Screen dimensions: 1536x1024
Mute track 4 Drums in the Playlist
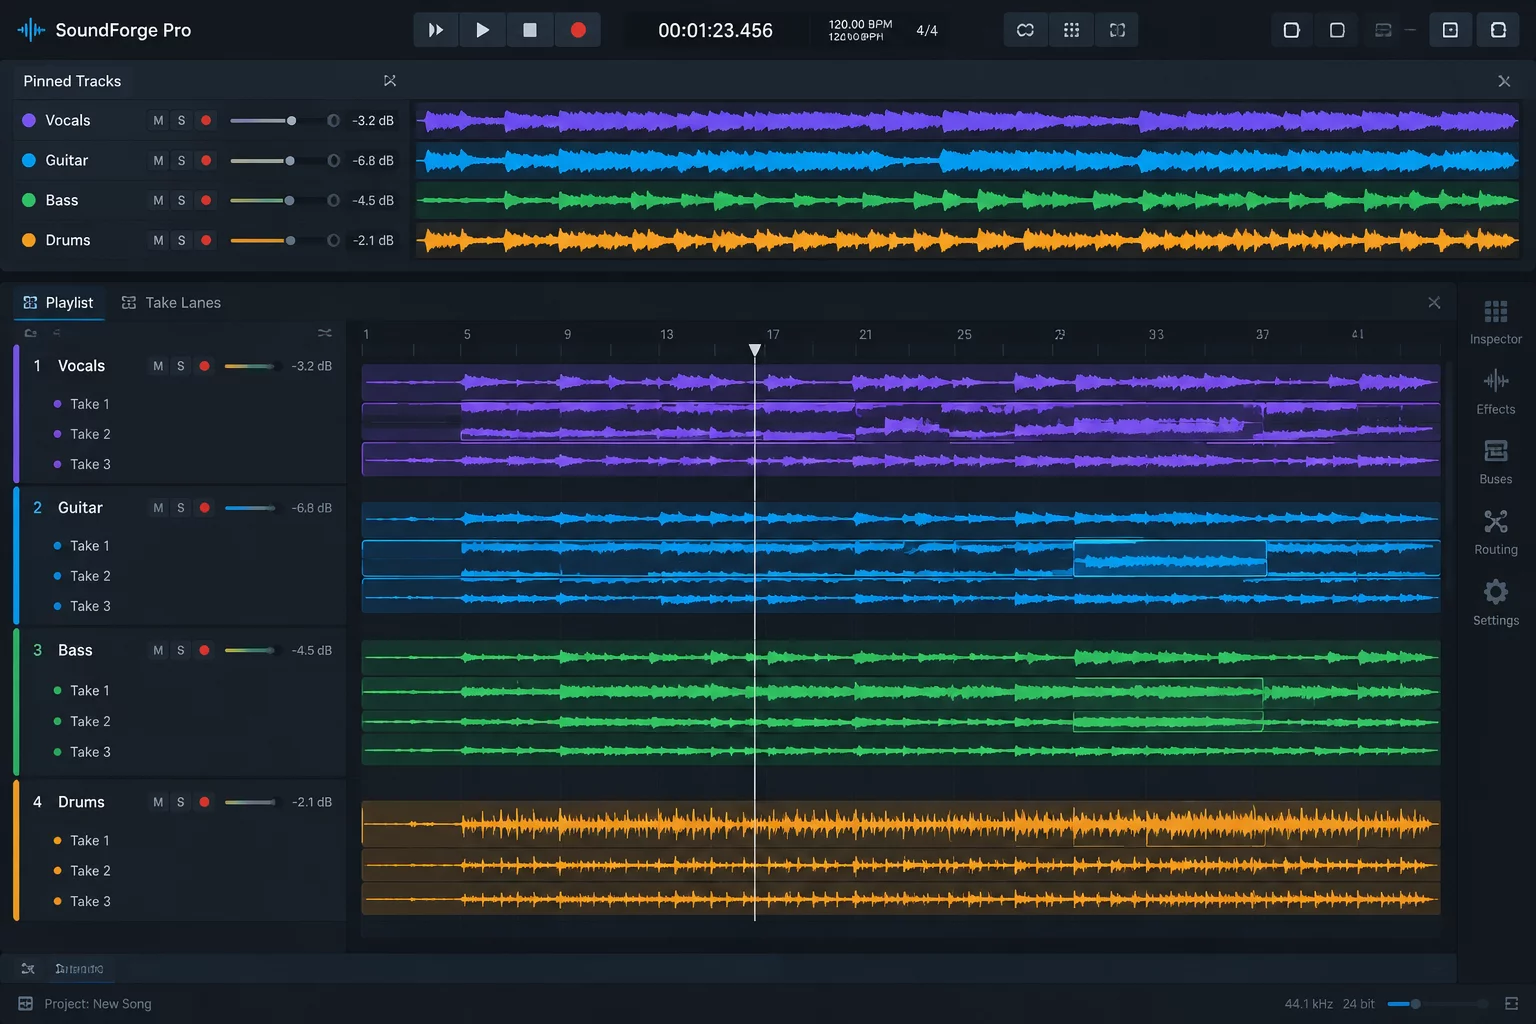(158, 802)
